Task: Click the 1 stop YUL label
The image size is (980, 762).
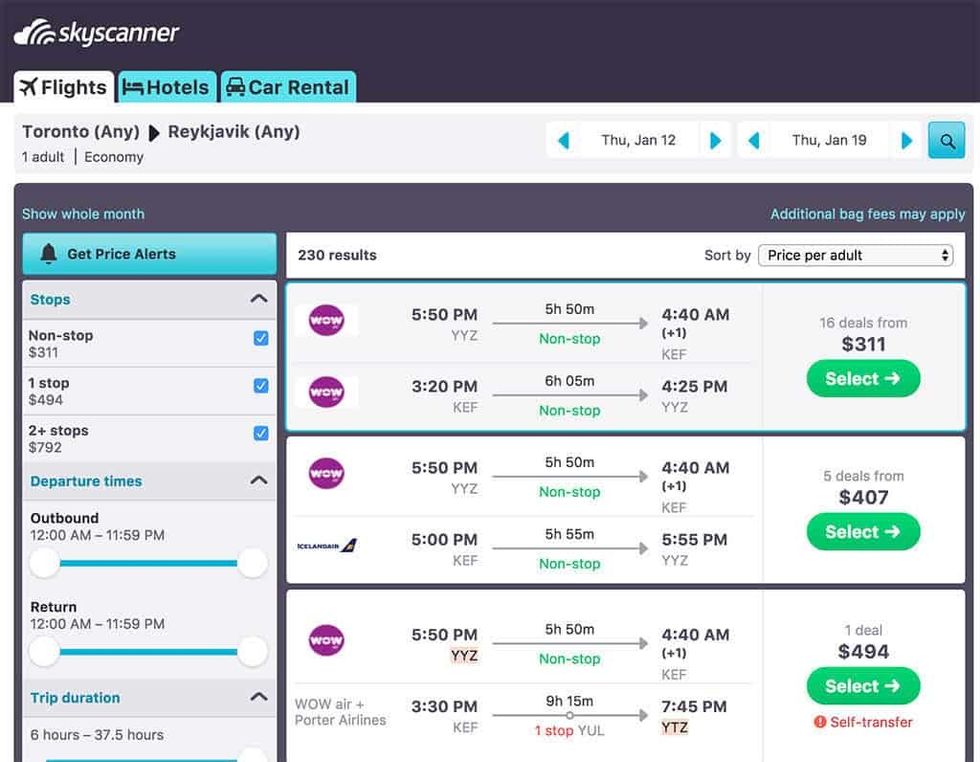Action: (569, 730)
